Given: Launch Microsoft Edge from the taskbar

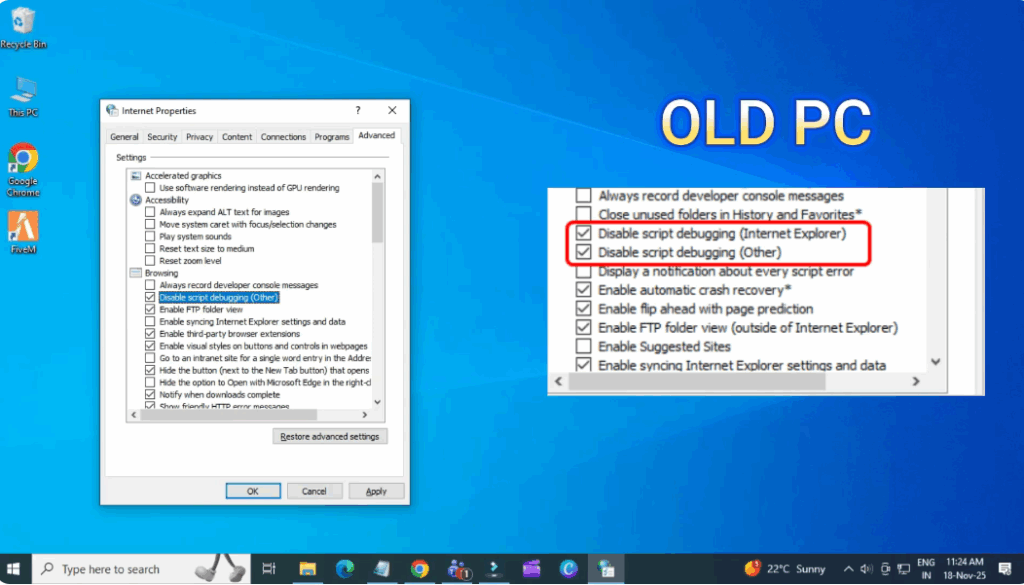Looking at the screenshot, I should [x=345, y=569].
